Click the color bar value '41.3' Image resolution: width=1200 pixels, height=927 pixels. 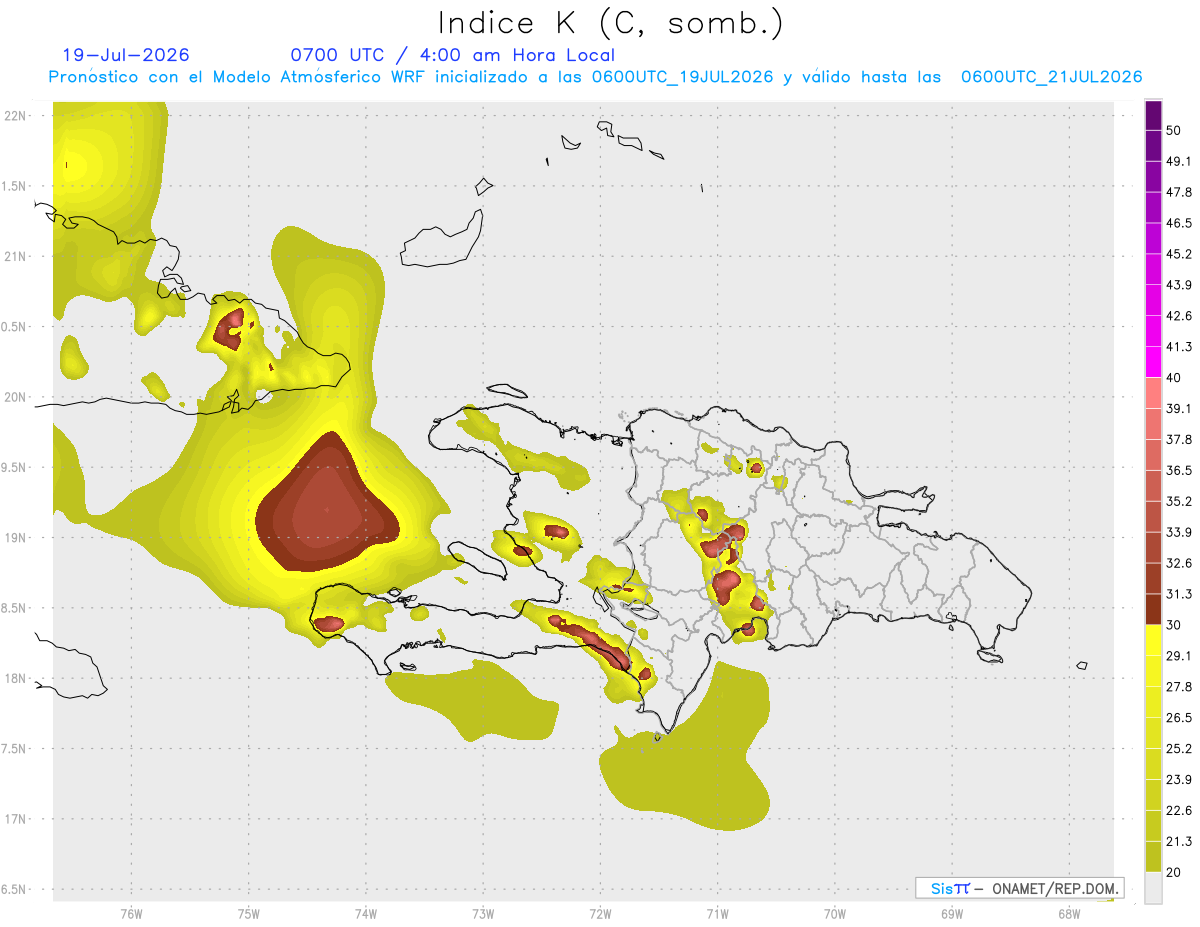(1179, 347)
